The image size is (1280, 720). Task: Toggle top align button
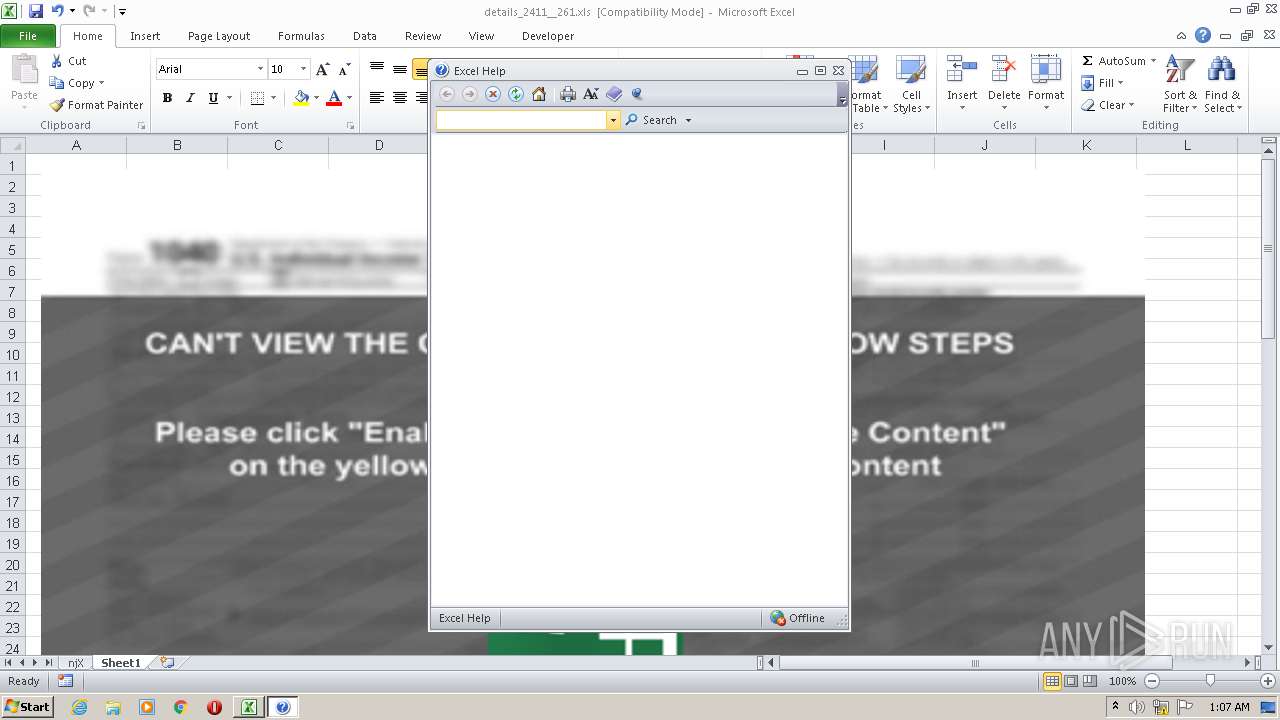click(377, 69)
